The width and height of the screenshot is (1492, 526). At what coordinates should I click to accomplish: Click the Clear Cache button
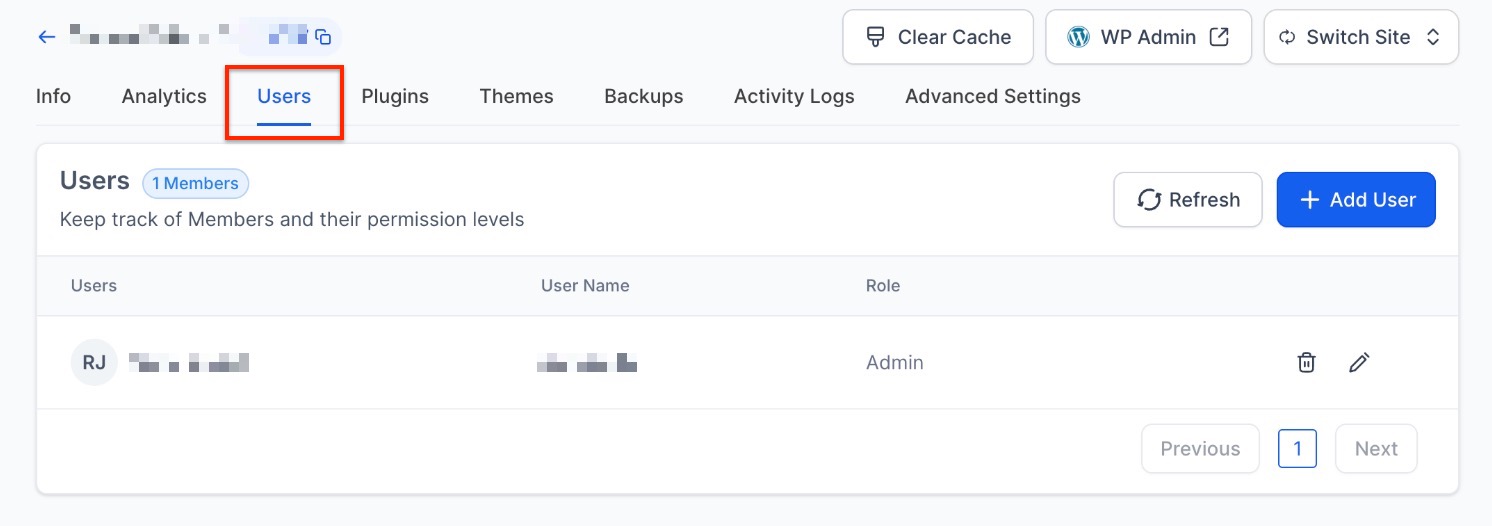(x=937, y=37)
